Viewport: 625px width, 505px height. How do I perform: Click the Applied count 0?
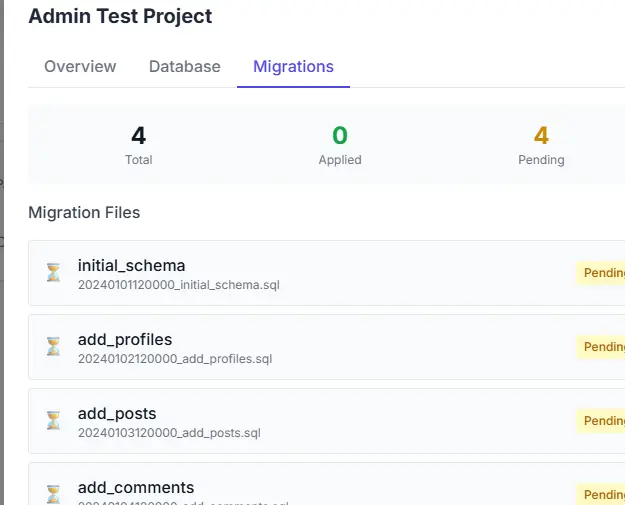tap(340, 136)
